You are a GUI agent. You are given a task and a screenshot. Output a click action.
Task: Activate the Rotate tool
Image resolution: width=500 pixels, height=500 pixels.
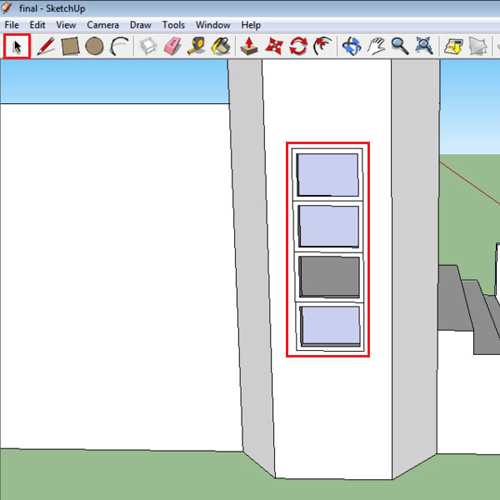tap(298, 46)
